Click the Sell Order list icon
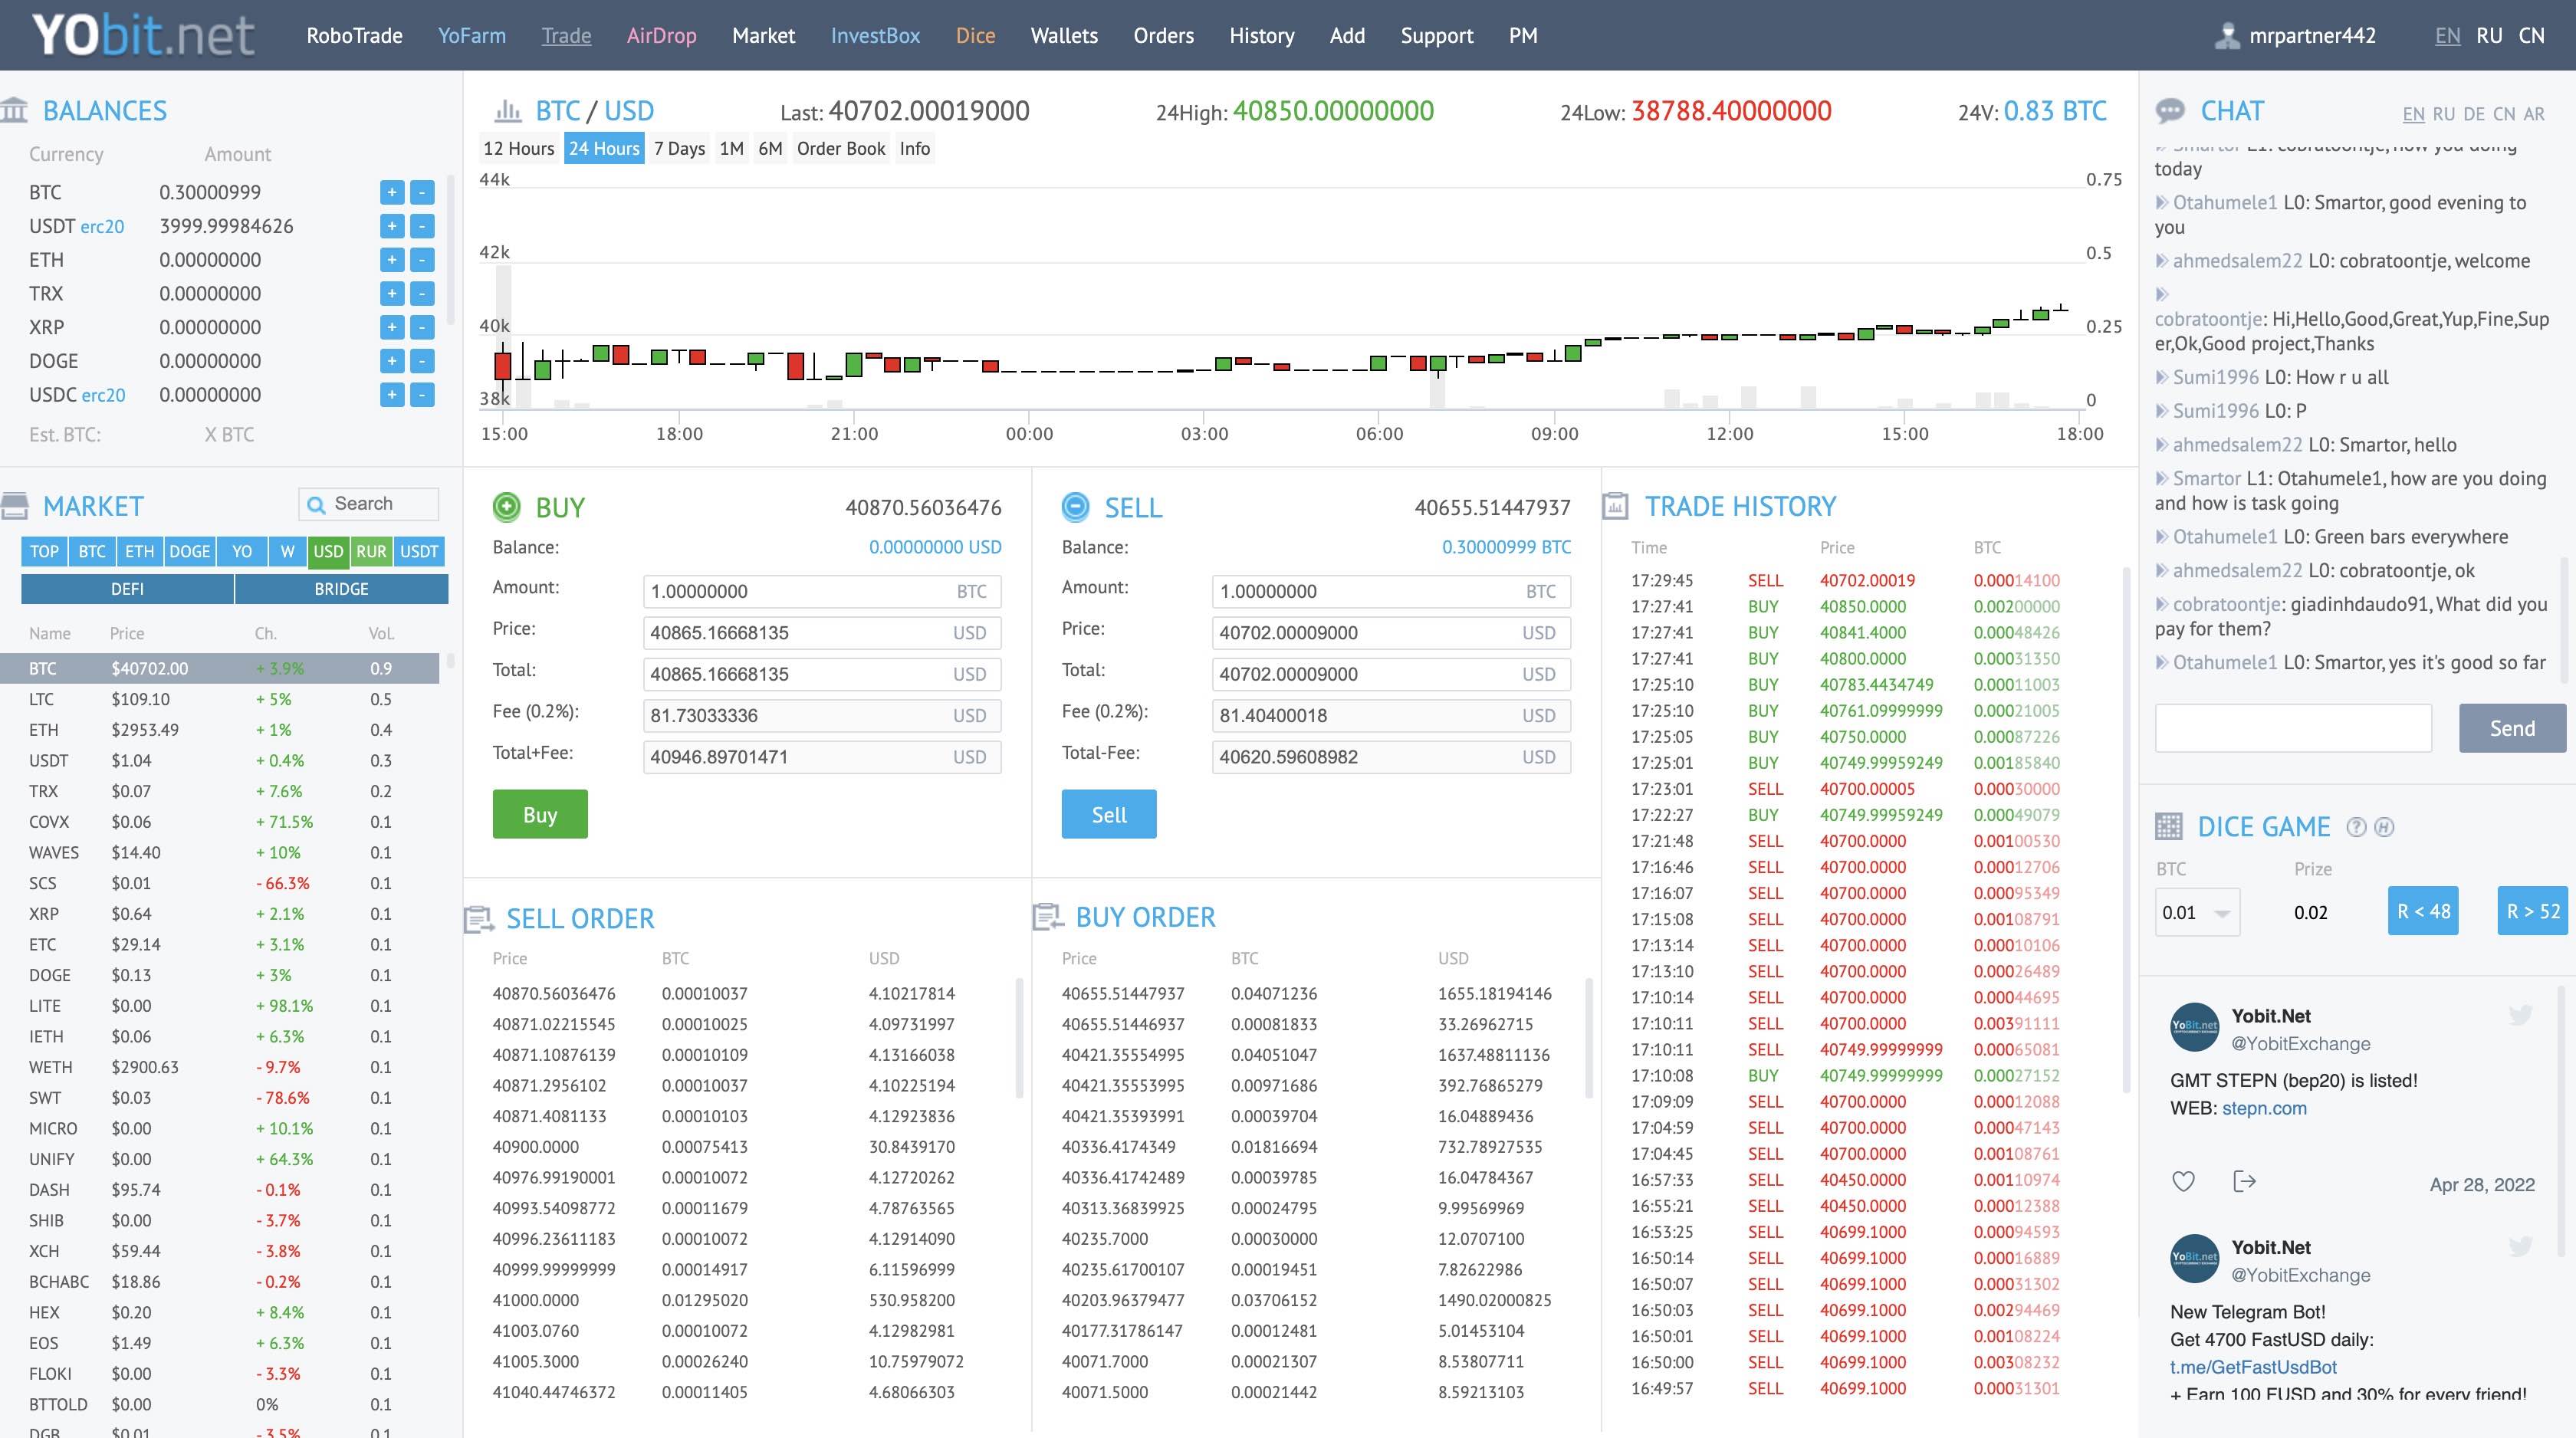This screenshot has width=2576, height=1438. 479,918
